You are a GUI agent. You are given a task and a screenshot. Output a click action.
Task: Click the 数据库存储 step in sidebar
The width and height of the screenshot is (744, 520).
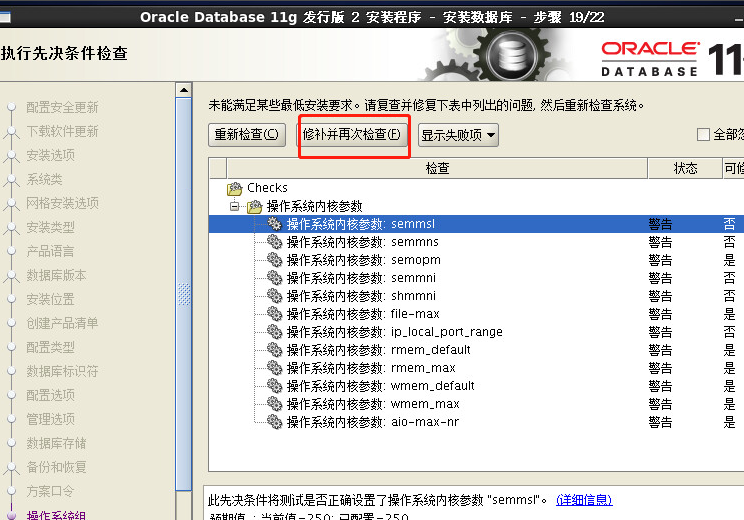[56, 443]
